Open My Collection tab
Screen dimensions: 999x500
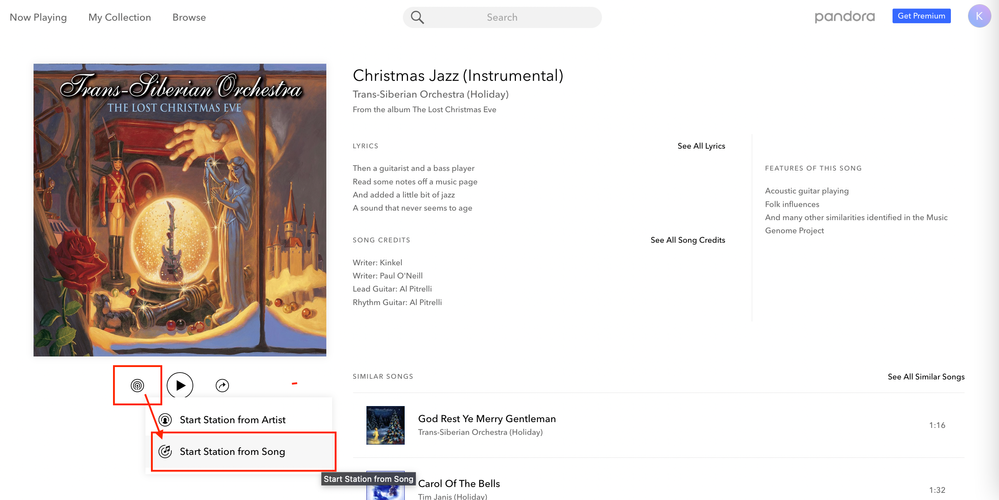pyautogui.click(x=120, y=17)
